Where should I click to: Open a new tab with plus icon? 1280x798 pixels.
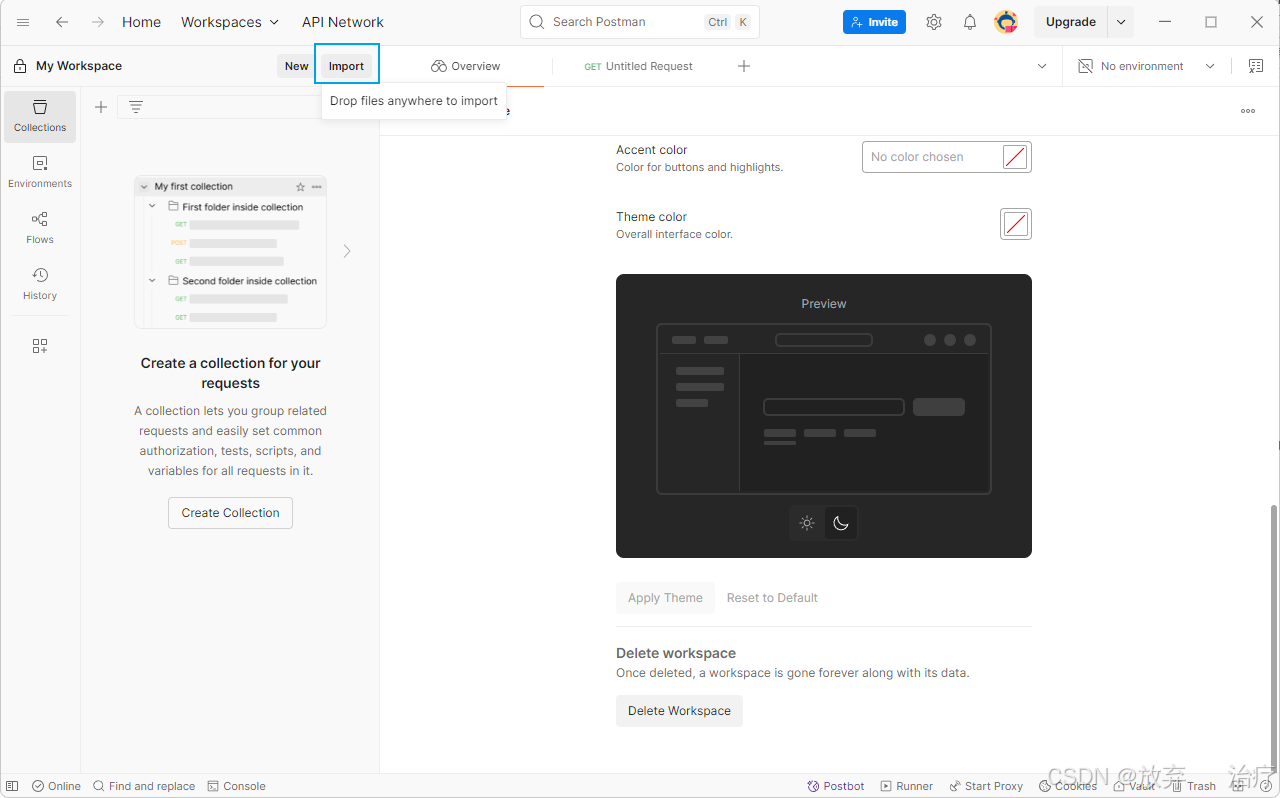click(744, 66)
